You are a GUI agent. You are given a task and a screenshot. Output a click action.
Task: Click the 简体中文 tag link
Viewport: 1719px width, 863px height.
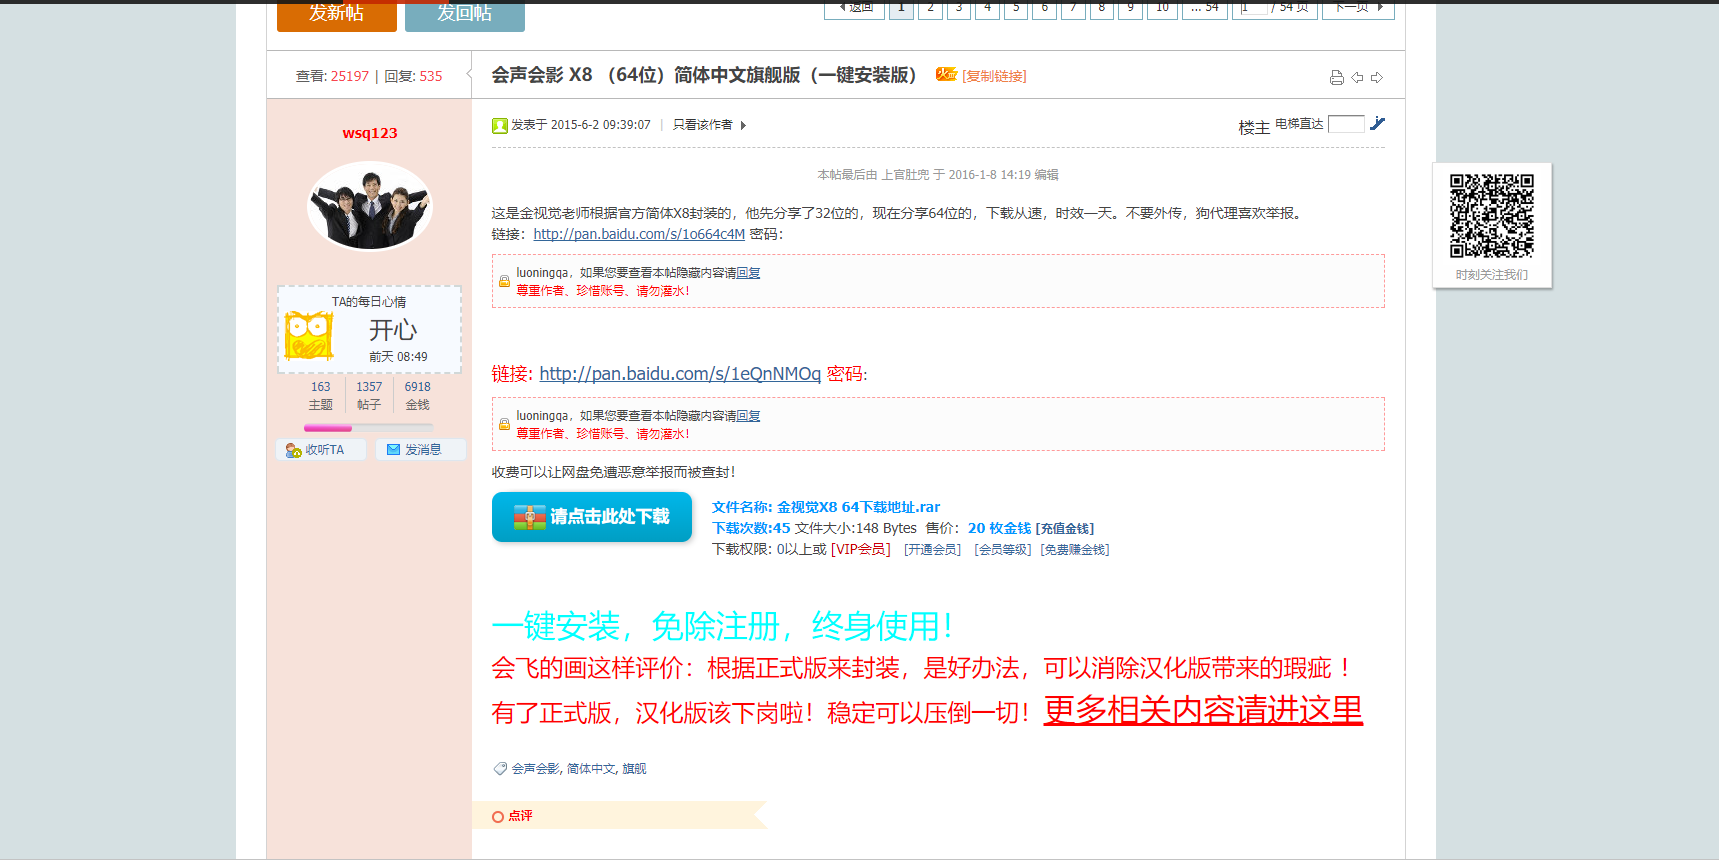[591, 769]
